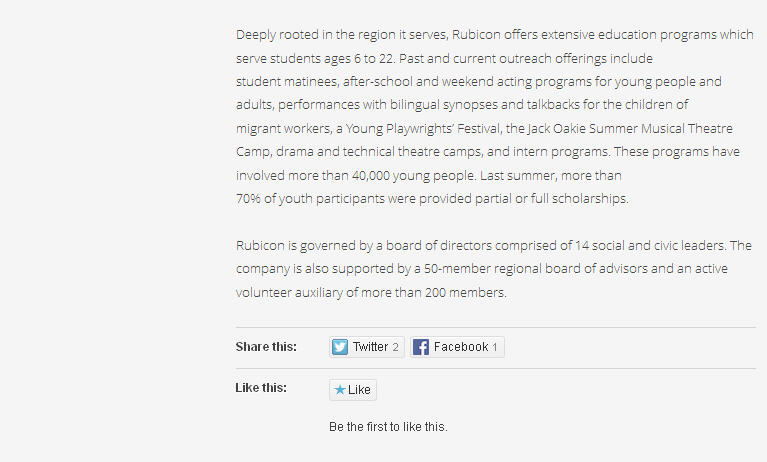Viewport: 767px width, 462px height.
Task: Click "Deeply rooted in the region" opening text
Action: [x=309, y=35]
